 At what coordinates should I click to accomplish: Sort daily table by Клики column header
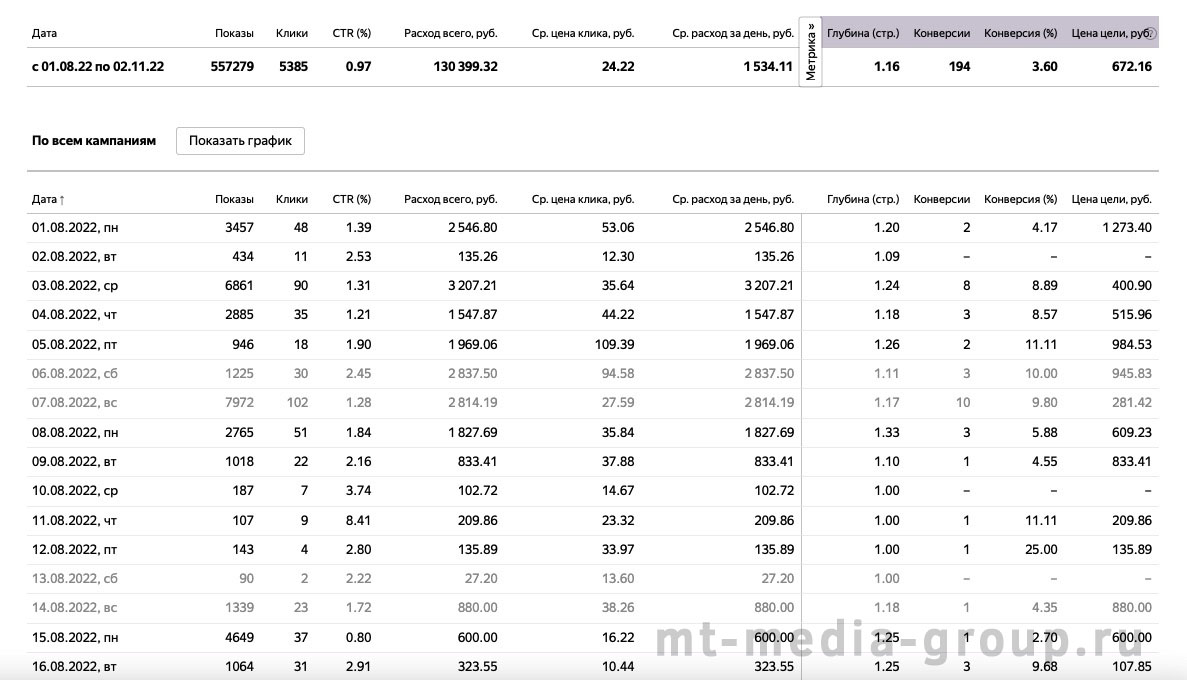[291, 199]
